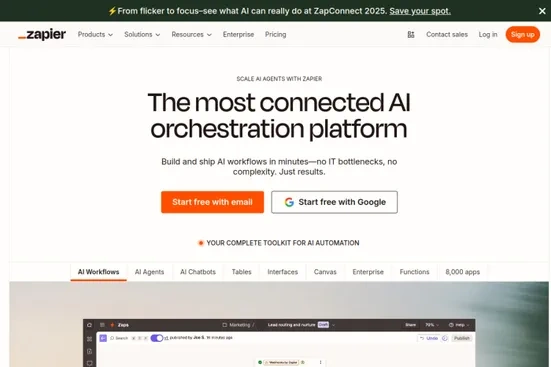This screenshot has width=551, height=367.
Task: Click YOUR COMPLETE TOOLKIT FOR AI AUTOMATION text
Action: [x=283, y=243]
